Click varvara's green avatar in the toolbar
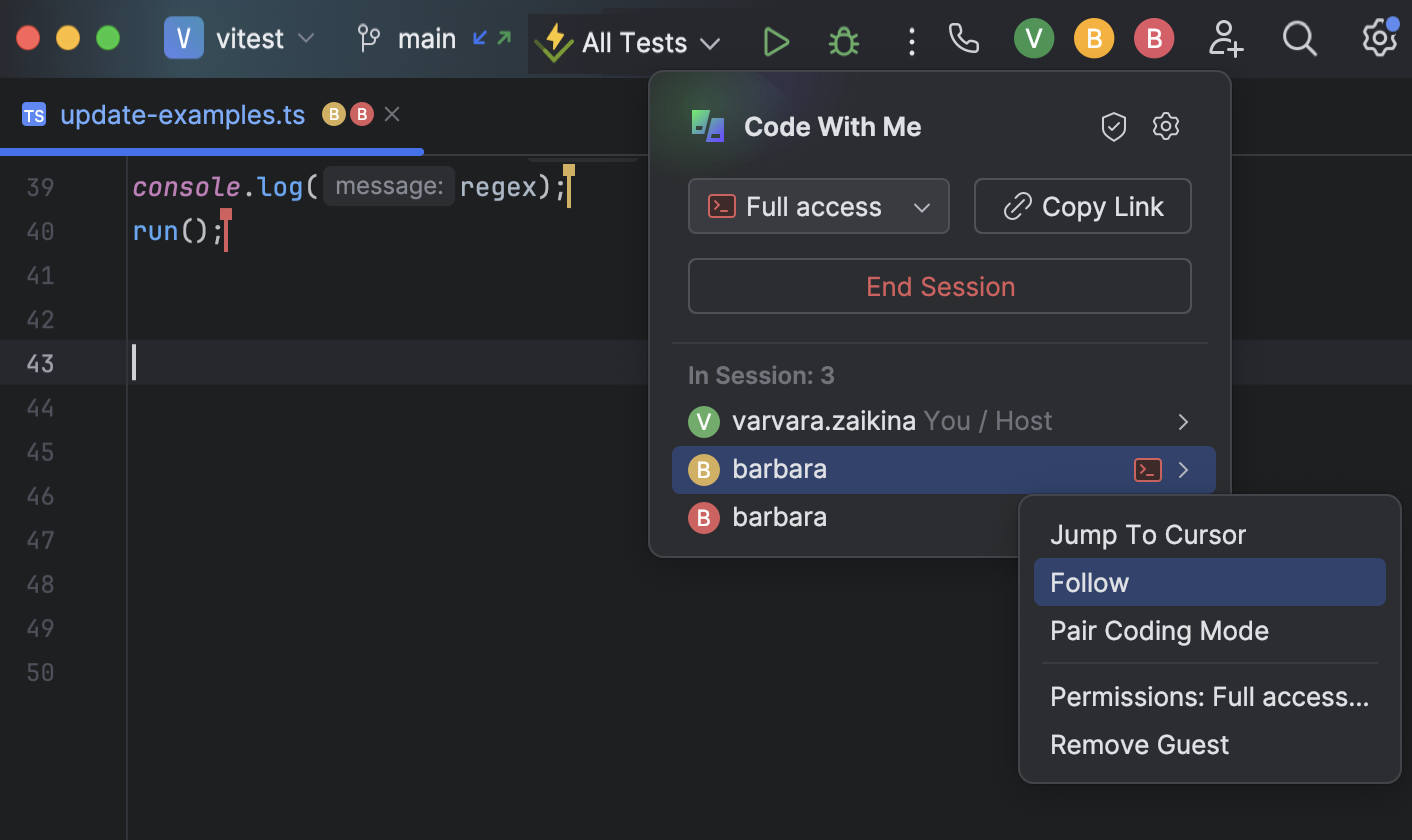 1034,38
